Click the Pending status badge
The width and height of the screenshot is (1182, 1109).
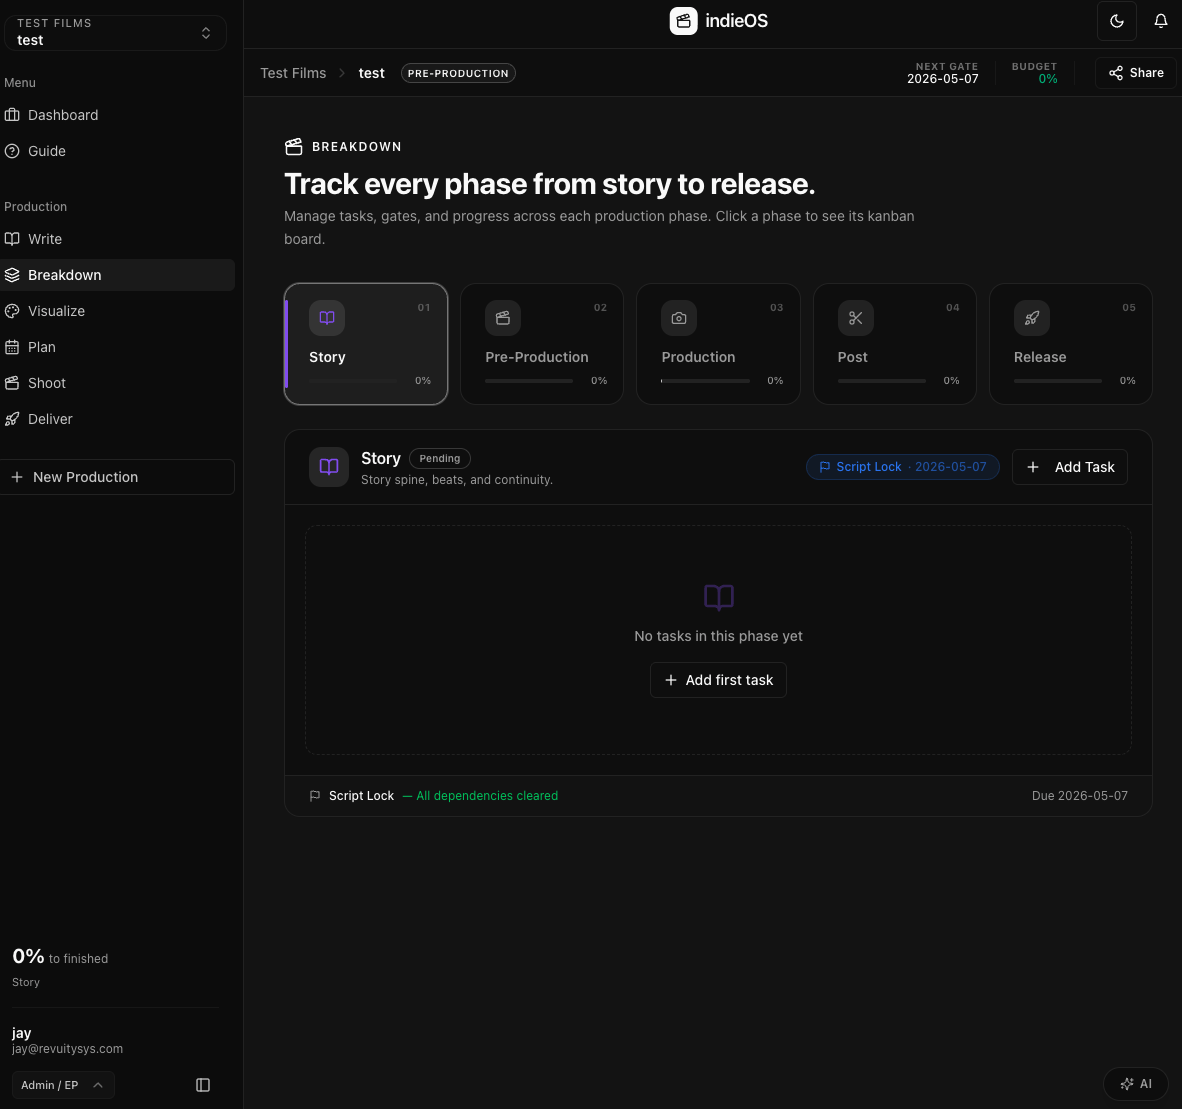click(439, 458)
